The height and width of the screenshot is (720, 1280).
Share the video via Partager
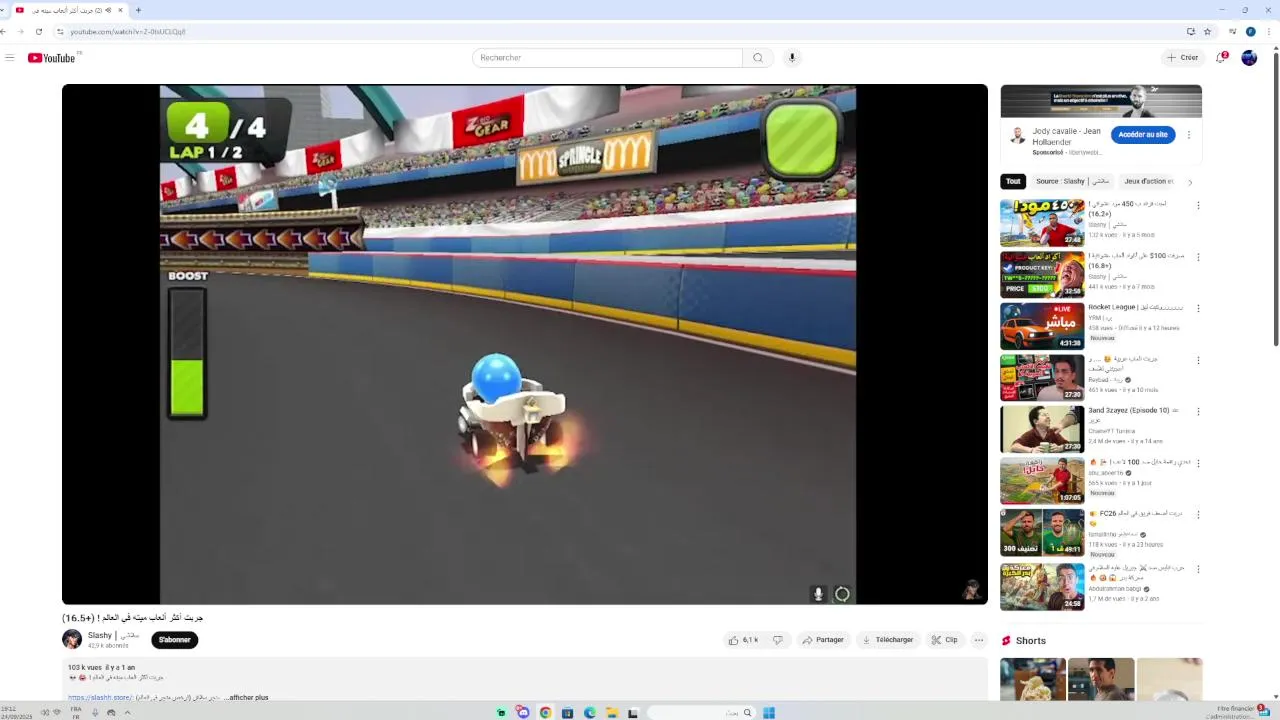(823, 640)
